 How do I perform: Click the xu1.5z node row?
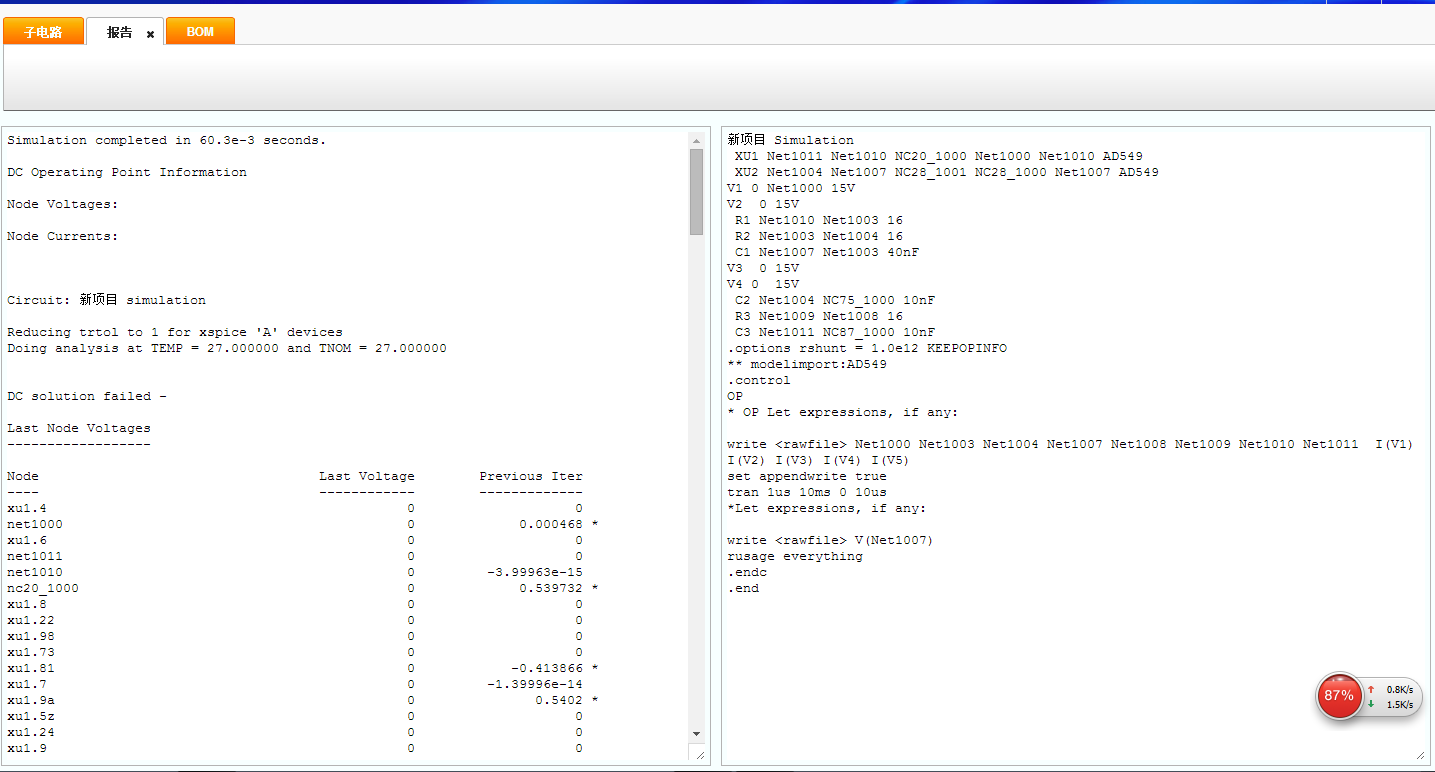pyautogui.click(x=295, y=716)
